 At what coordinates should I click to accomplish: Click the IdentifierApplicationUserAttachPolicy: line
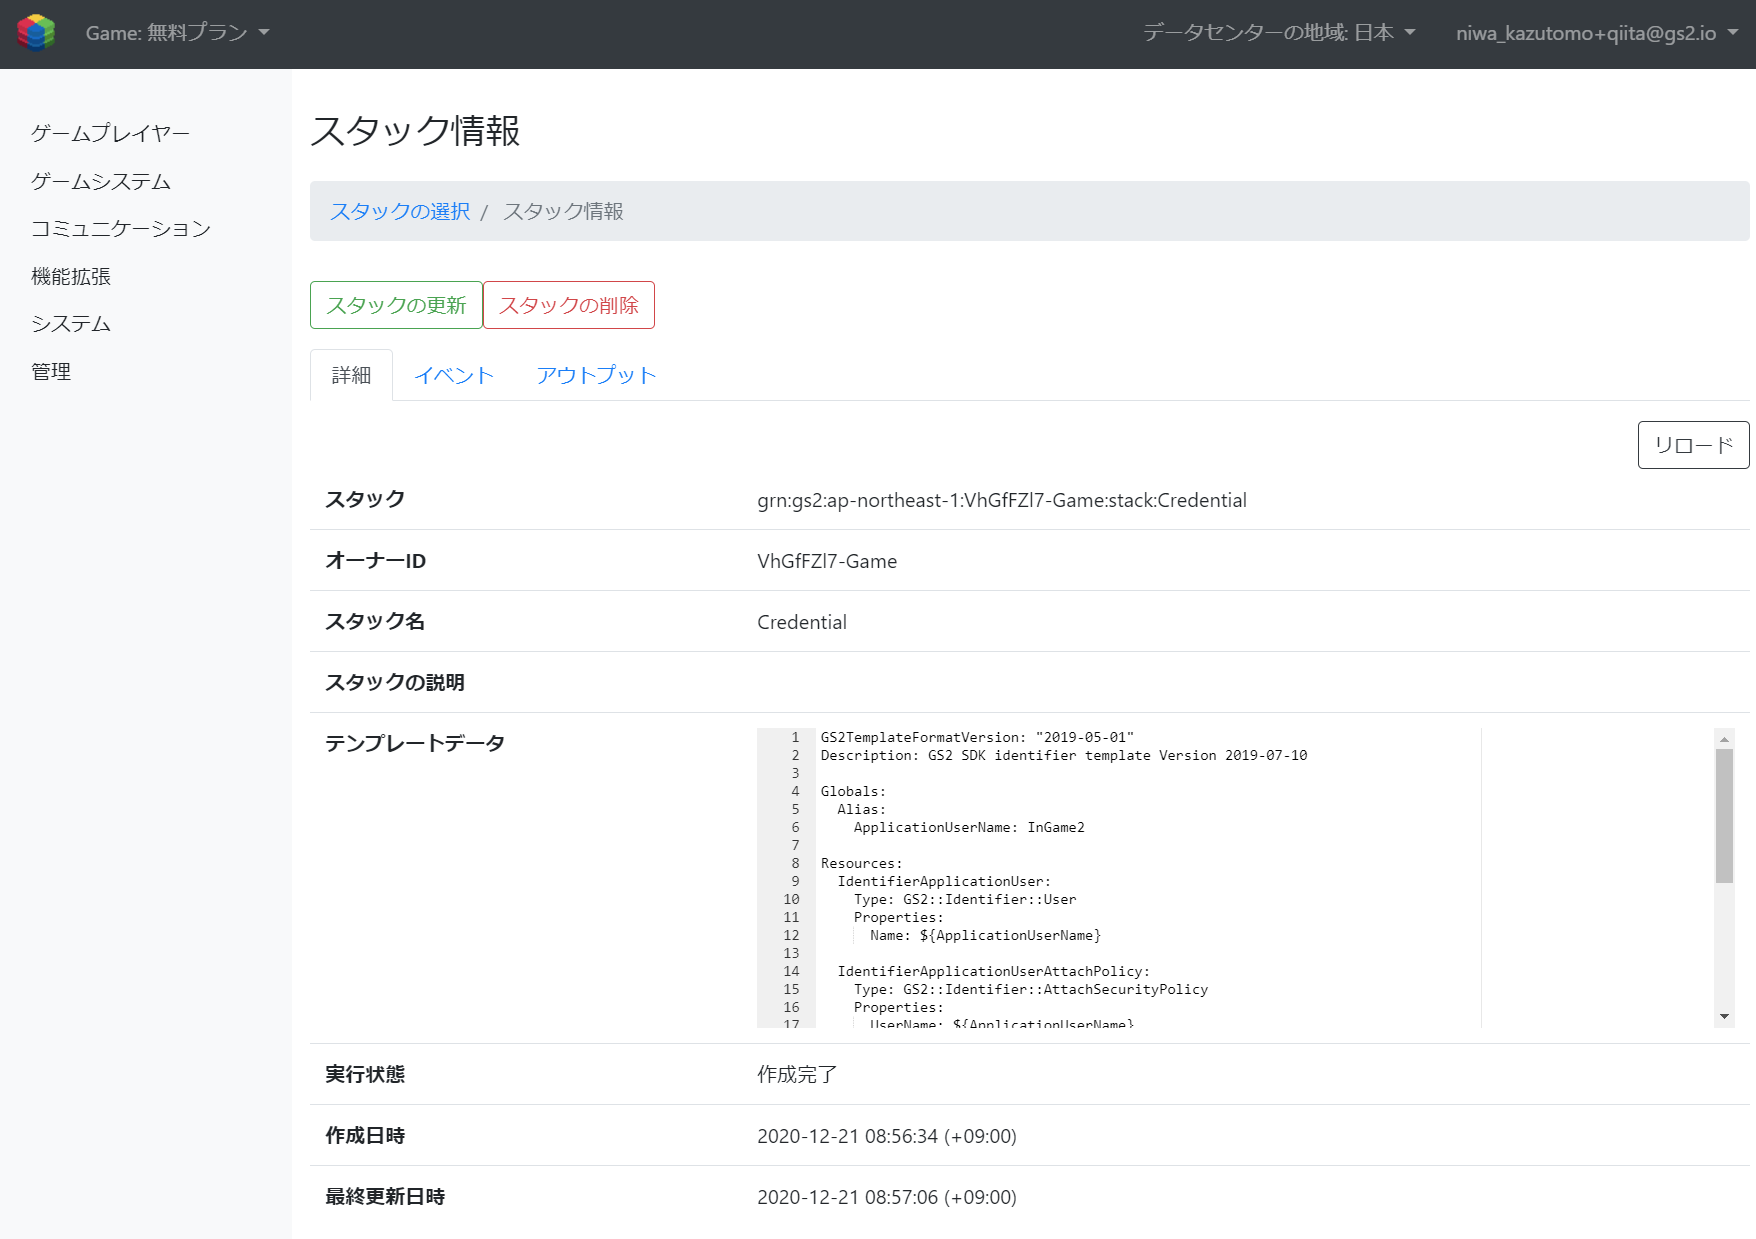point(994,971)
